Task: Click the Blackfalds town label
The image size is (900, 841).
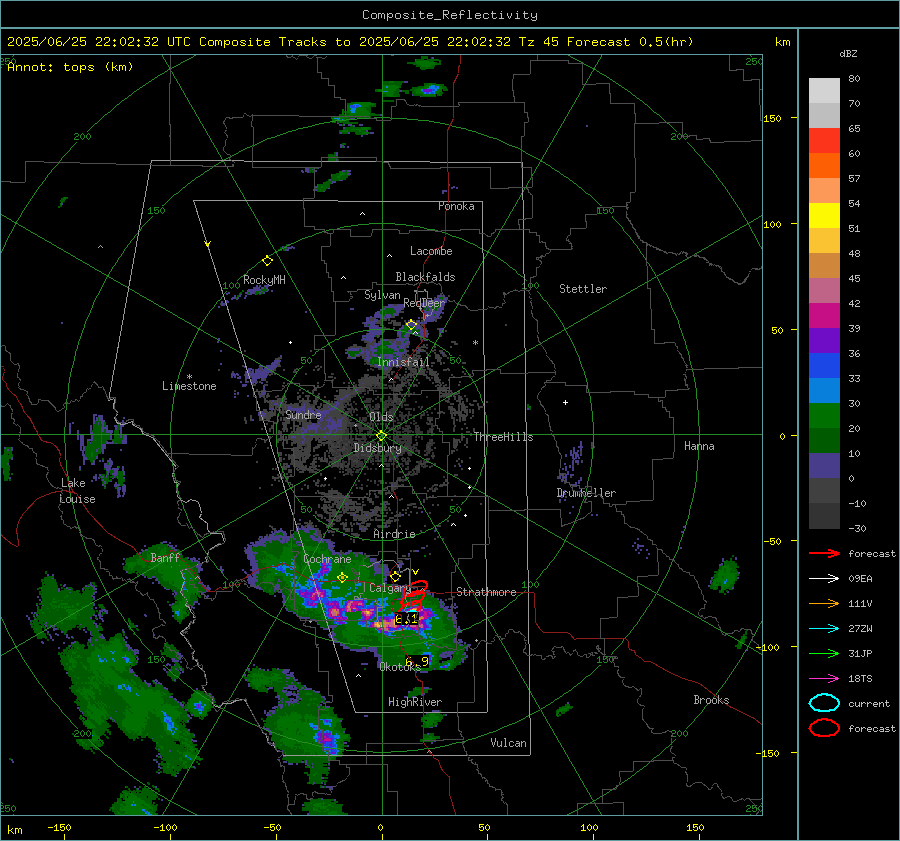Action: click(425, 277)
